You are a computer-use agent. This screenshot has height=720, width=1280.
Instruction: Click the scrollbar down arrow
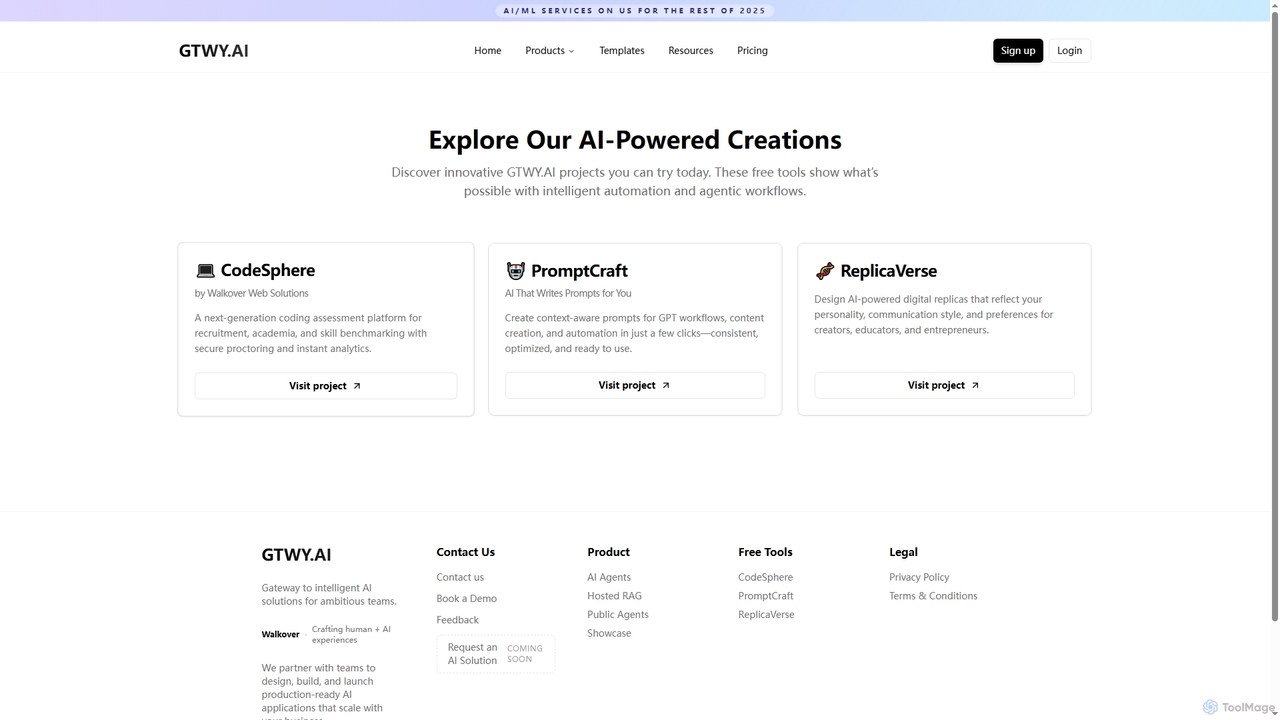click(1274, 714)
